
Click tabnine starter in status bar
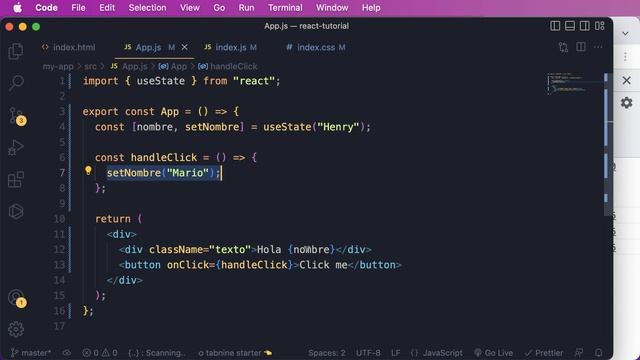tap(235, 353)
